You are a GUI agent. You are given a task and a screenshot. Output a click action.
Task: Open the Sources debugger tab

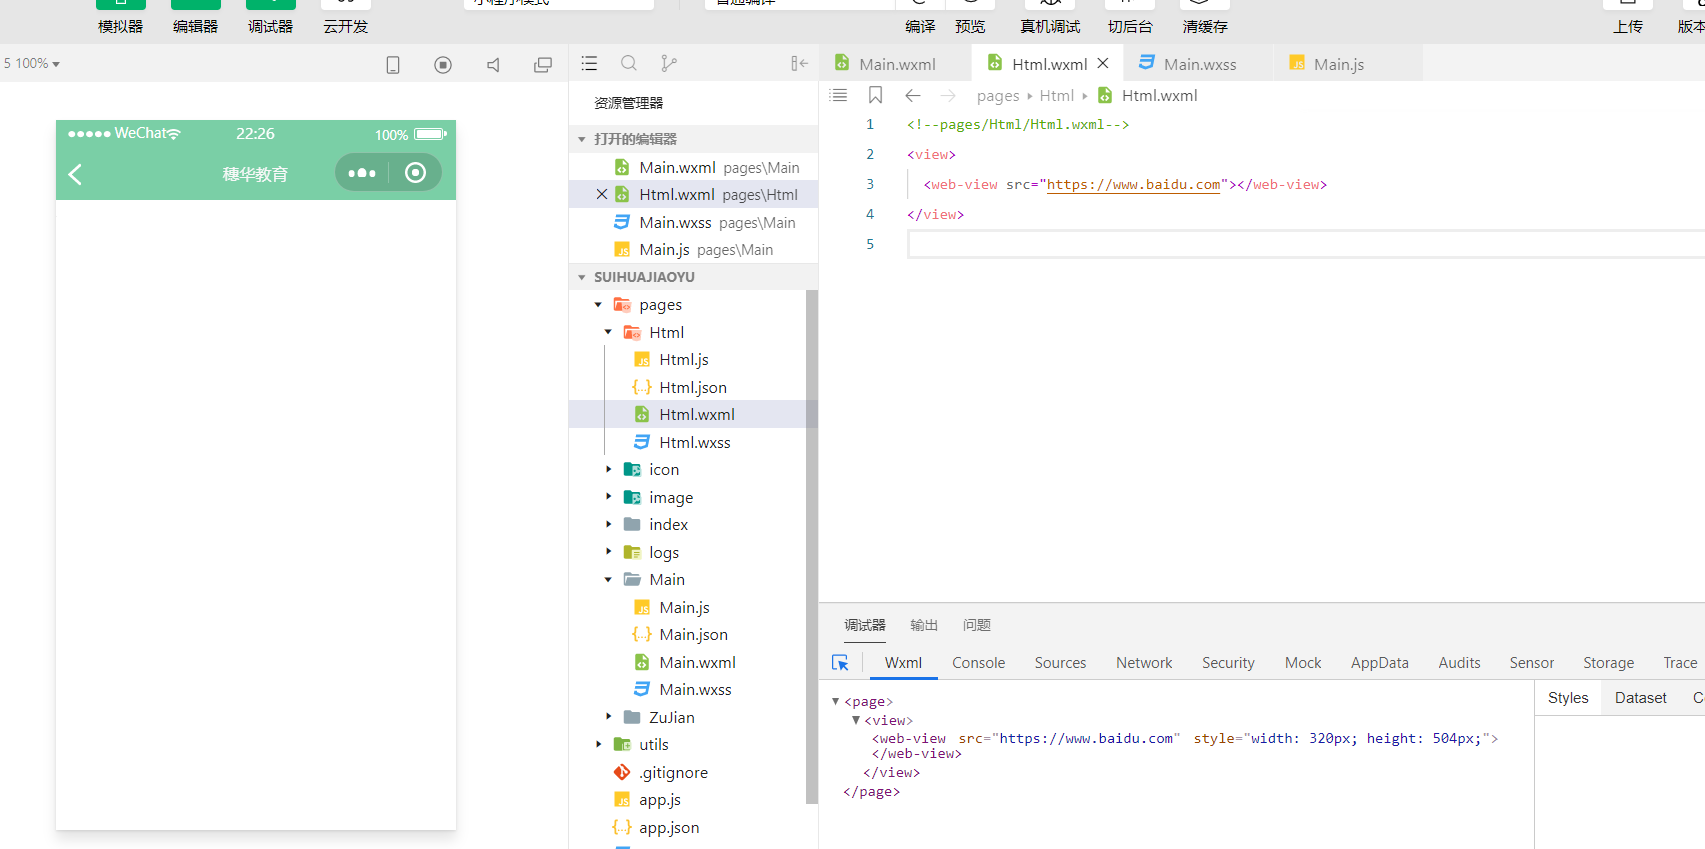pyautogui.click(x=1060, y=662)
